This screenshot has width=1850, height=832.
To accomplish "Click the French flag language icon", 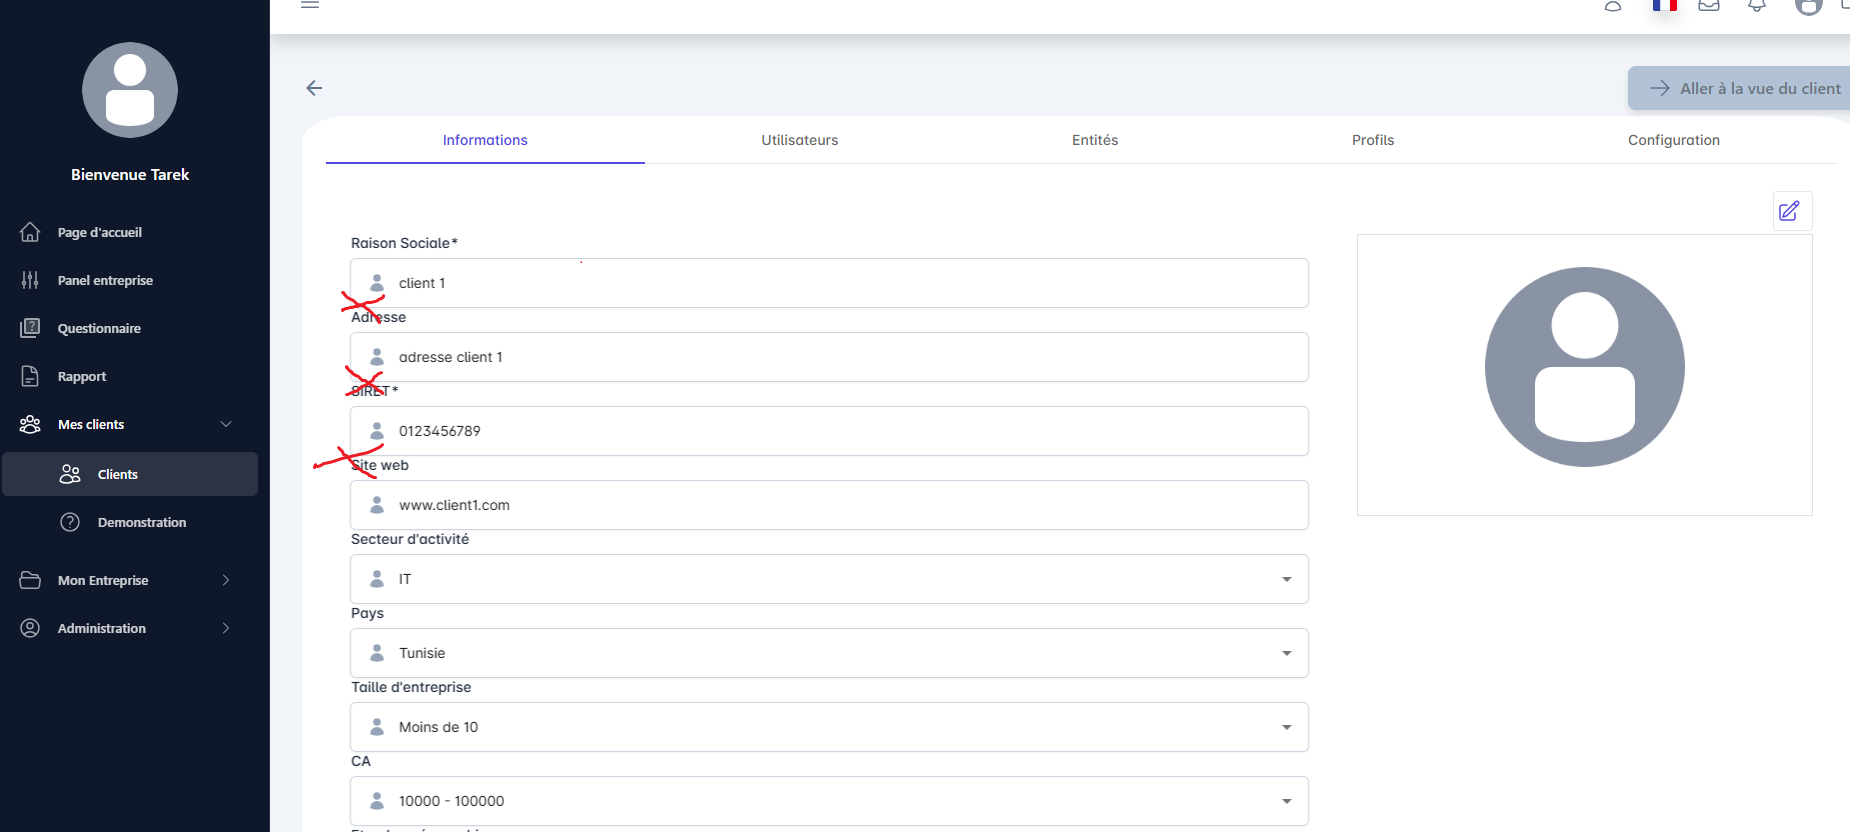I will click(x=1664, y=5).
